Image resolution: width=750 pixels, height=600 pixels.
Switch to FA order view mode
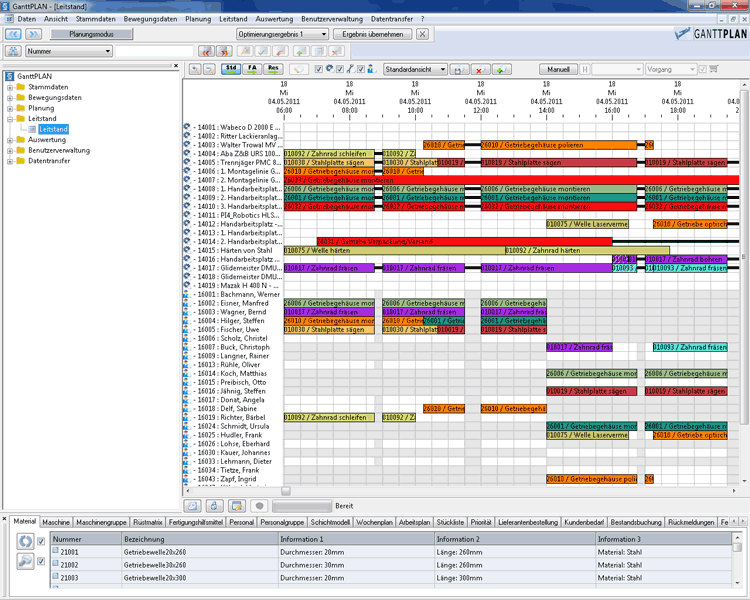pyautogui.click(x=252, y=69)
